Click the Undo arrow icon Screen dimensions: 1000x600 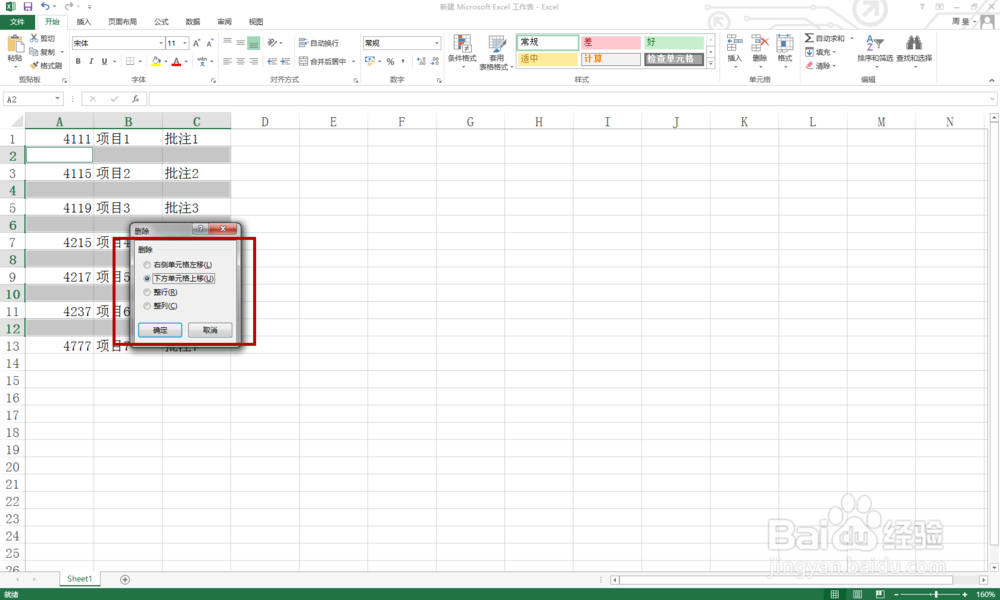point(45,6)
